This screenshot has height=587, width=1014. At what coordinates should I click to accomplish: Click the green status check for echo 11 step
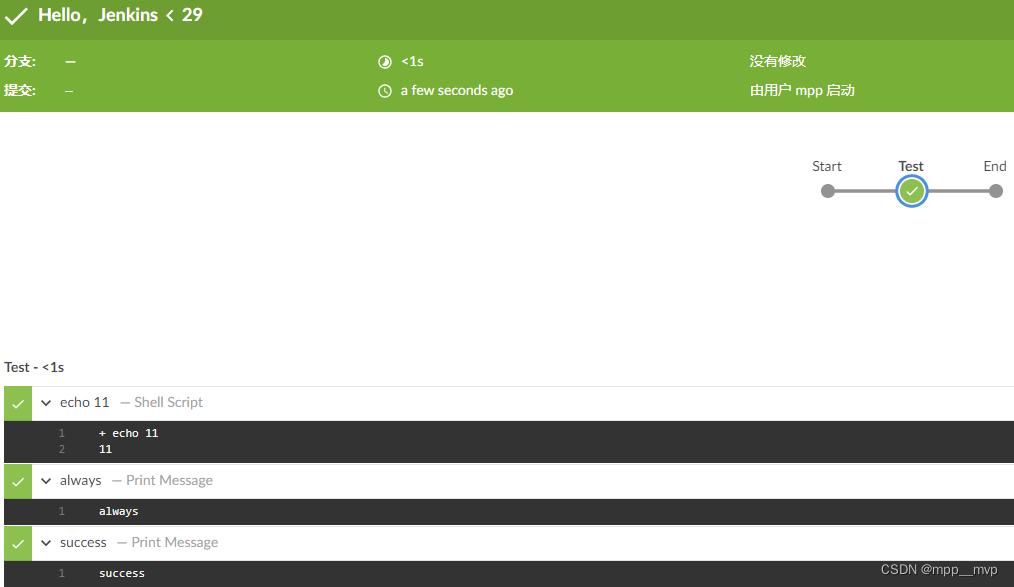tap(18, 404)
